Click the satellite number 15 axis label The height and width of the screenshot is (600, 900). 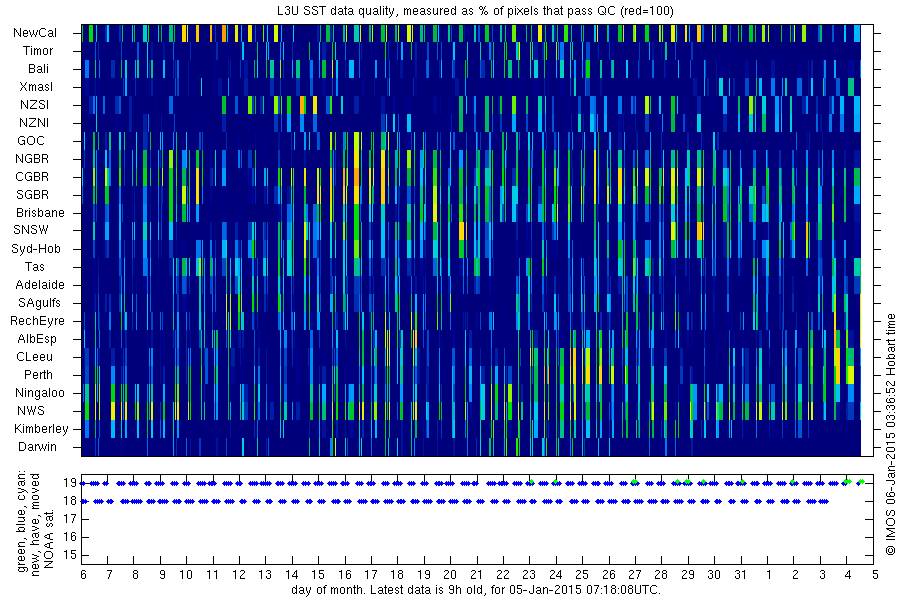70,555
